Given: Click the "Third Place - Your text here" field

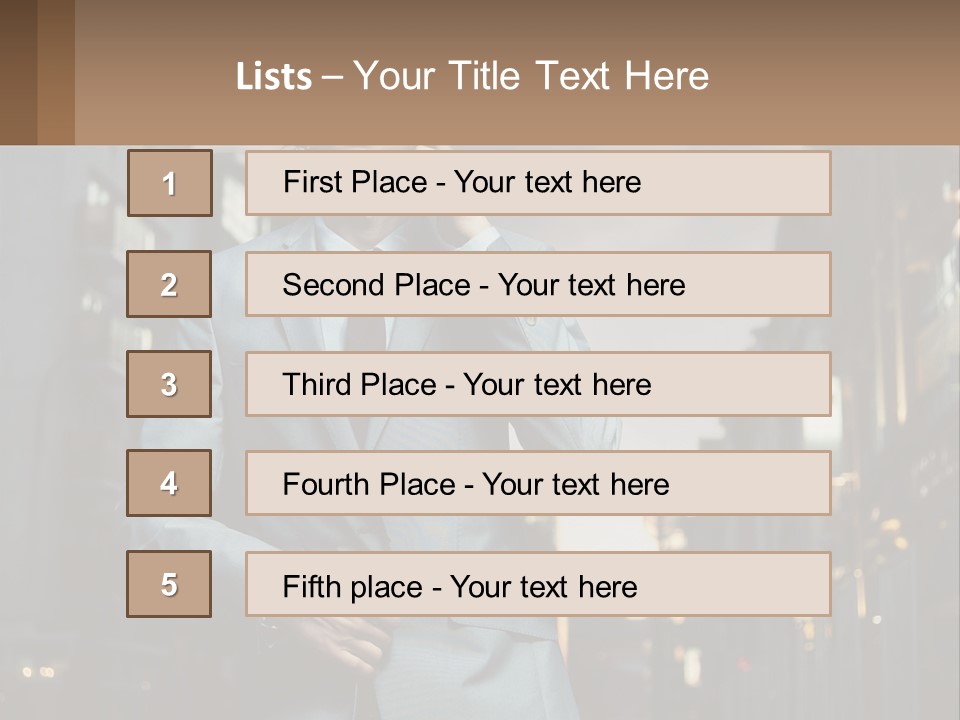Looking at the screenshot, I should [538, 384].
